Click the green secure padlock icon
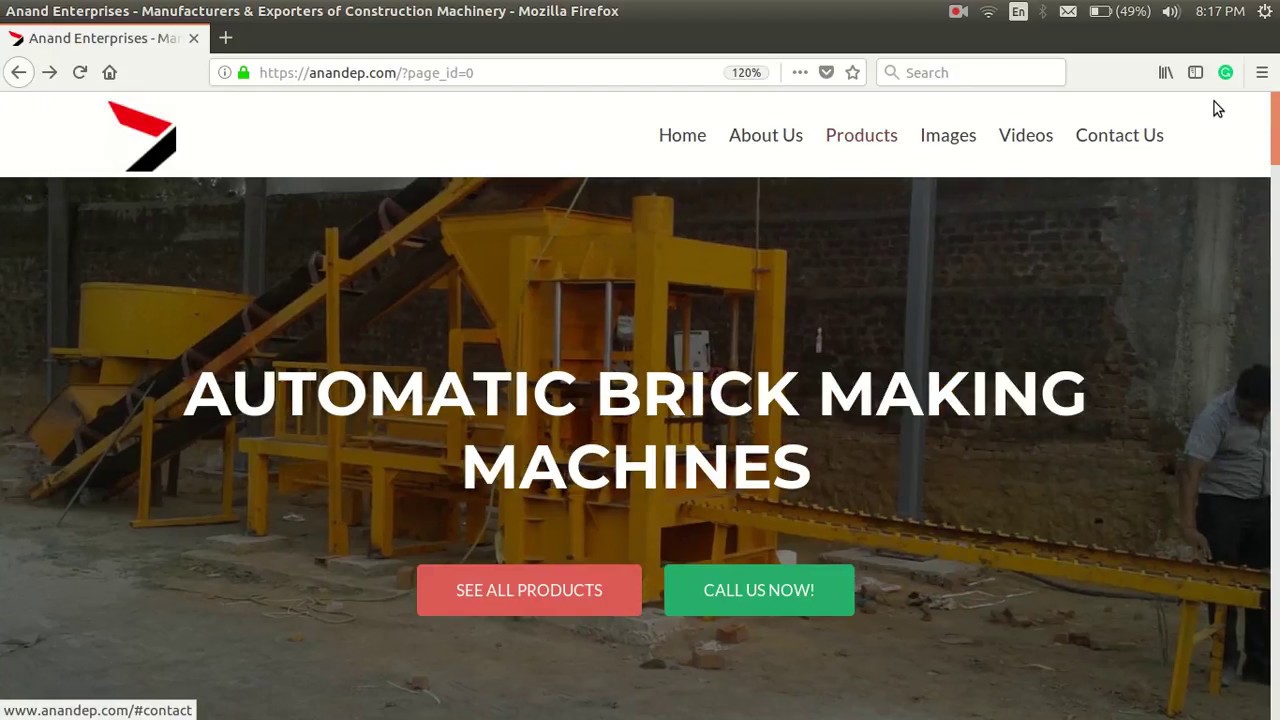The width and height of the screenshot is (1280, 720). [x=243, y=72]
